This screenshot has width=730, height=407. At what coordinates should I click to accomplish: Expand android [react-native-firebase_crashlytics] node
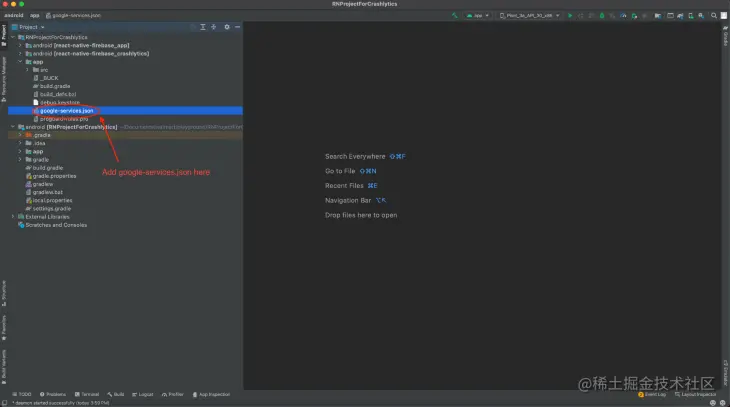coord(20,54)
